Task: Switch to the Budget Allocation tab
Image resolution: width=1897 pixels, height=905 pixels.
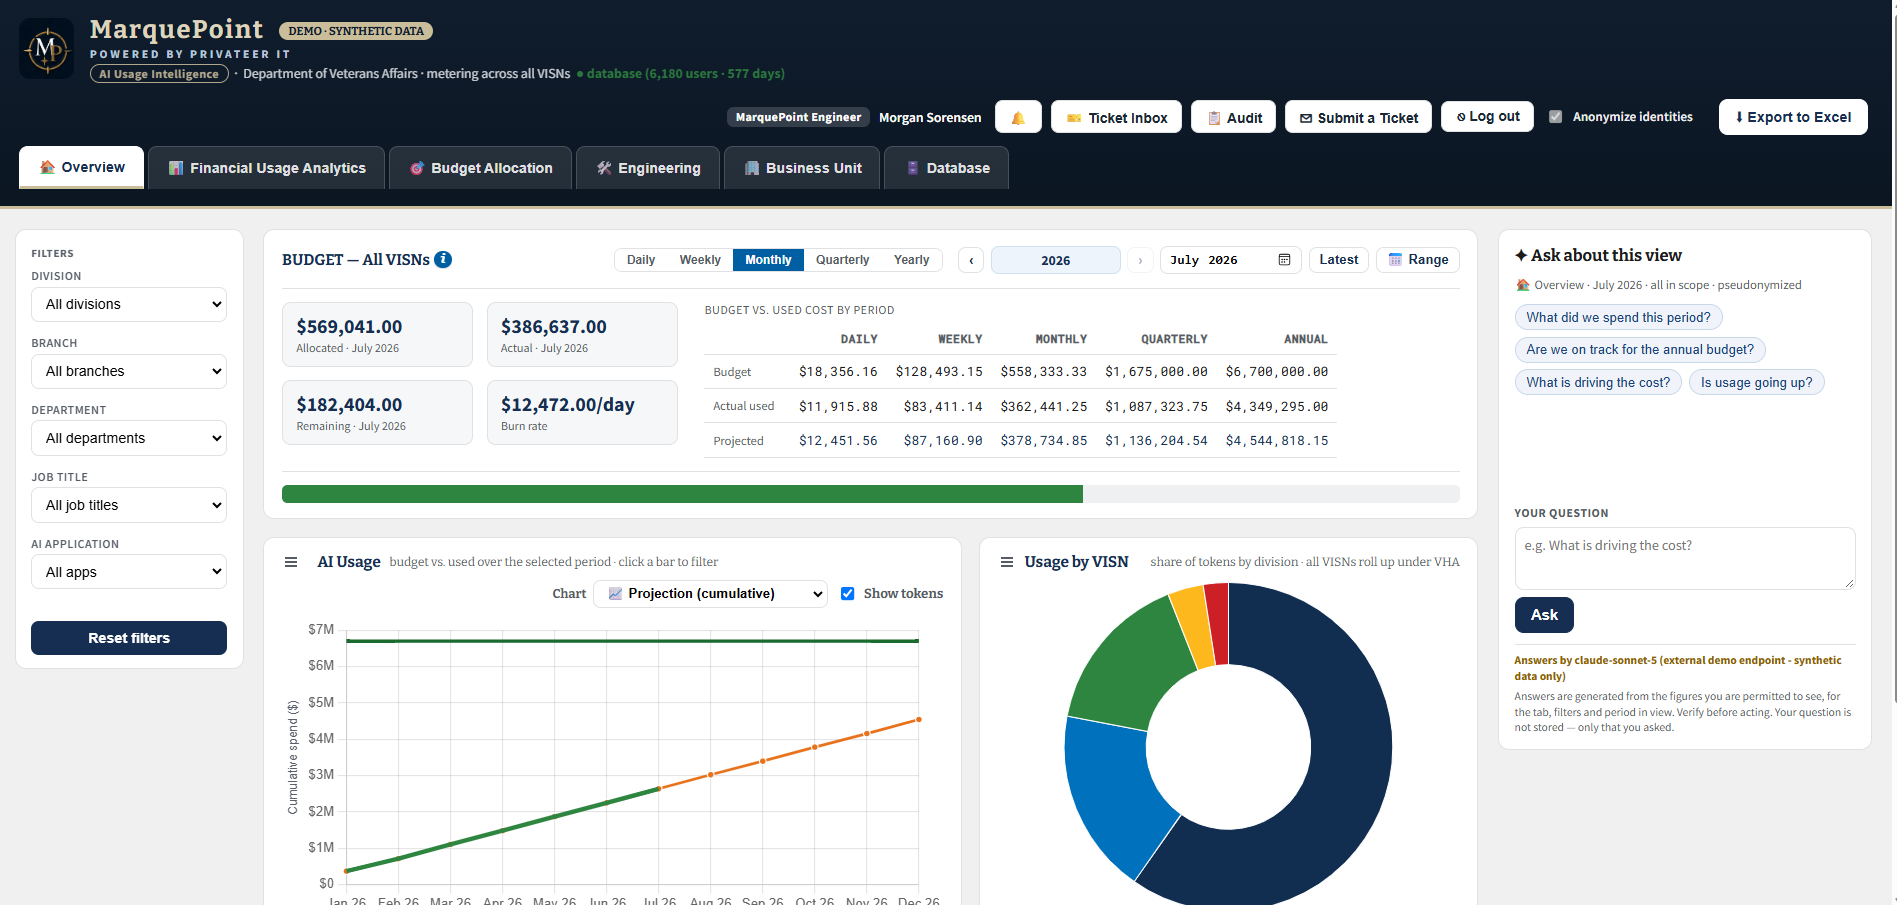Action: point(481,168)
